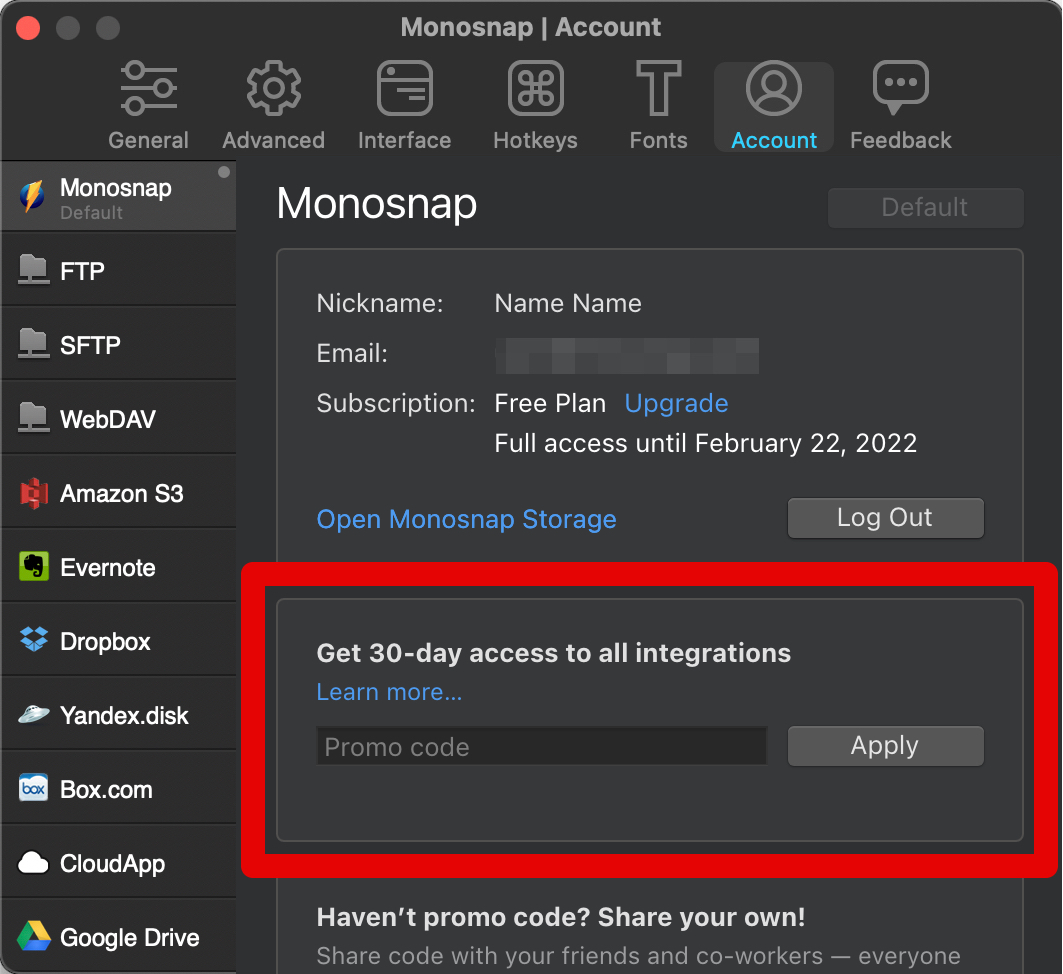
Task: Click the blurred email value
Action: 626,356
